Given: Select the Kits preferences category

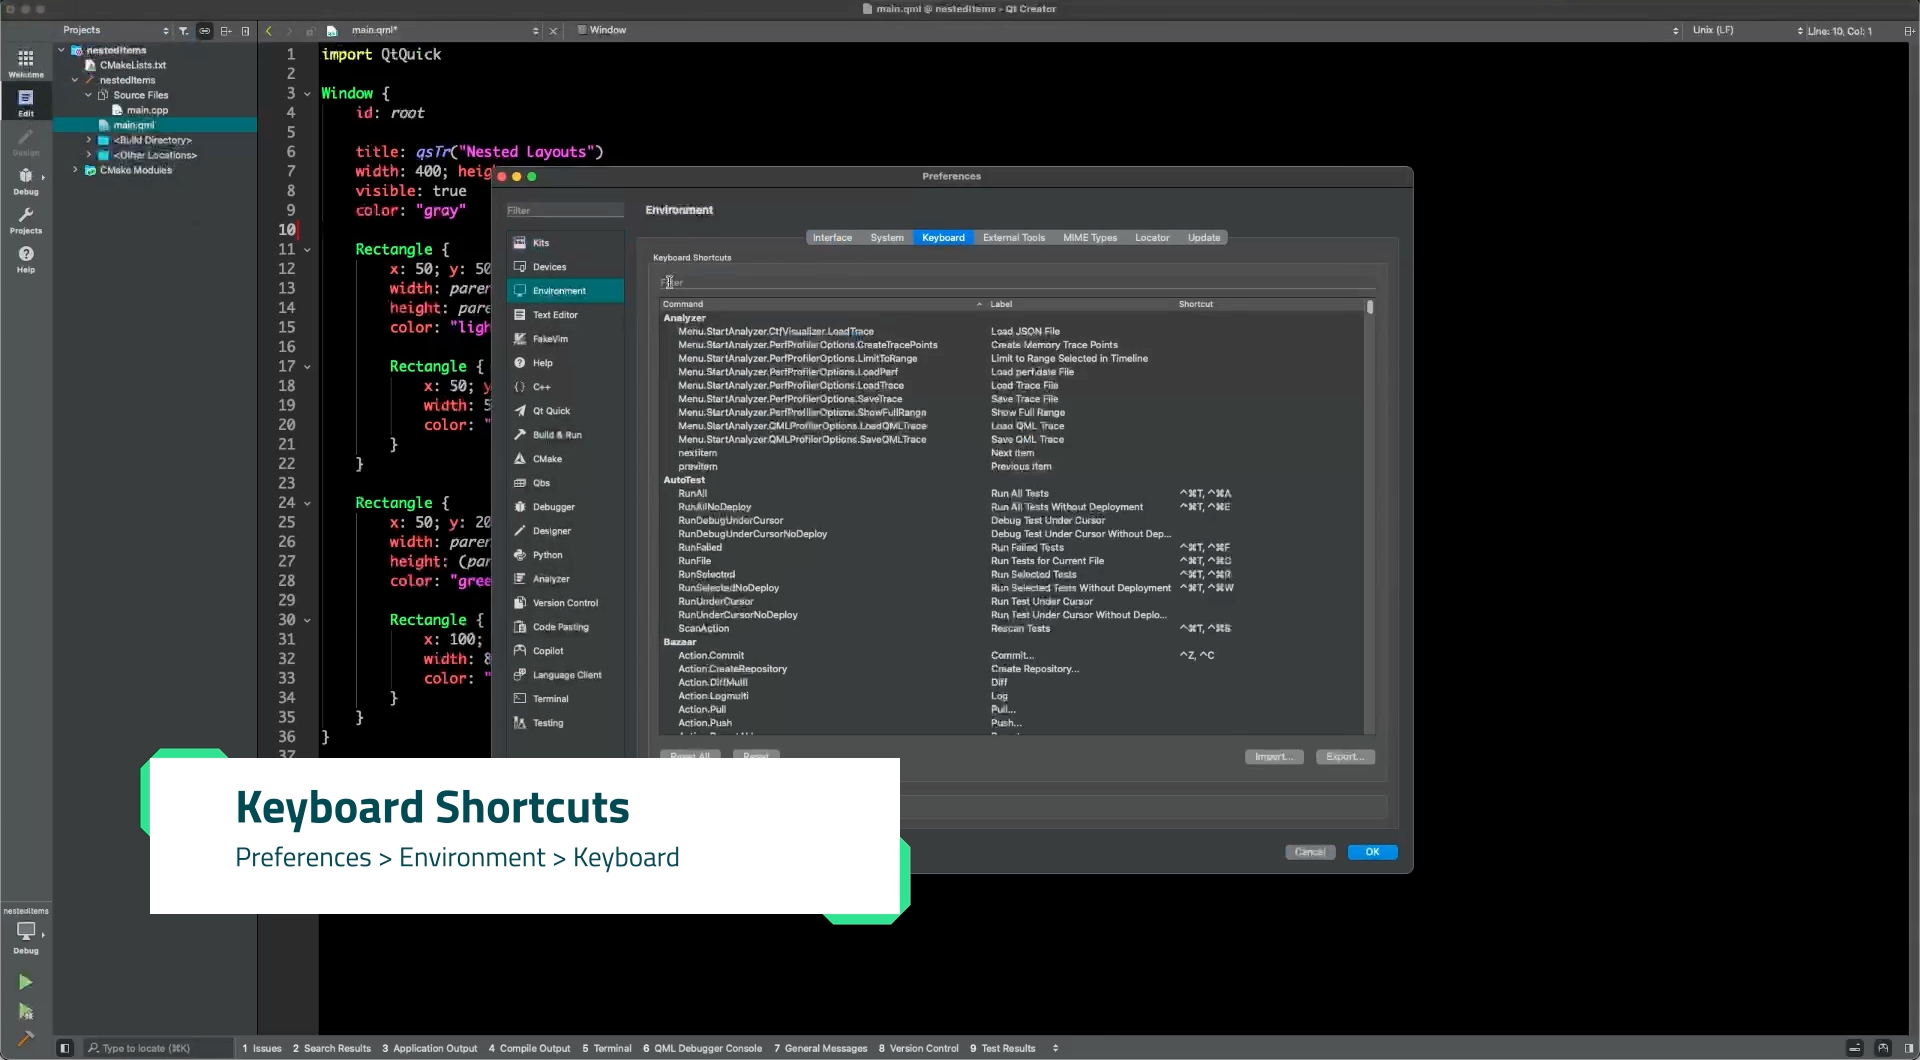Looking at the screenshot, I should pyautogui.click(x=541, y=243).
